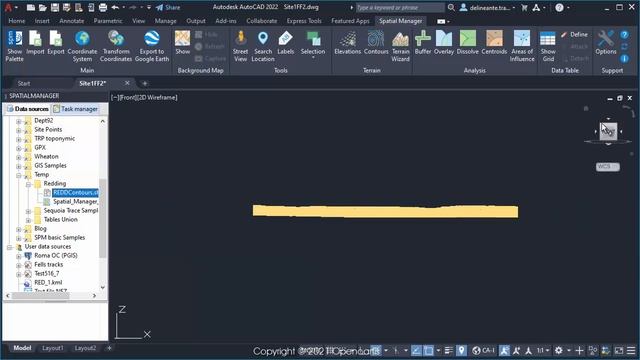Switch to the Task manager tab
640x360 pixels.
click(x=76, y=109)
